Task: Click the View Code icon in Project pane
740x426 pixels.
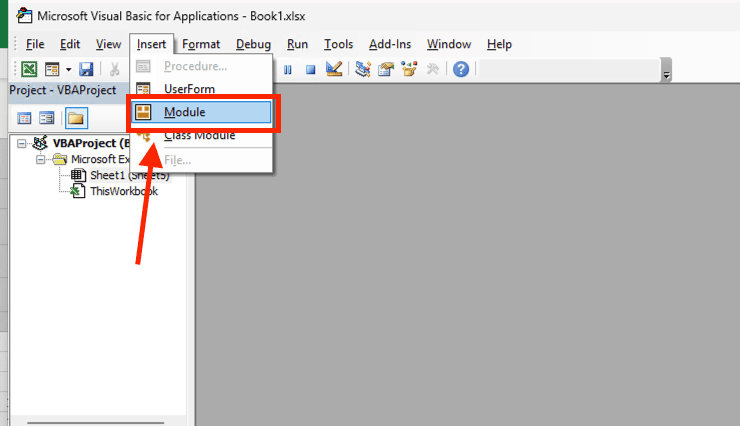Action: [24, 118]
